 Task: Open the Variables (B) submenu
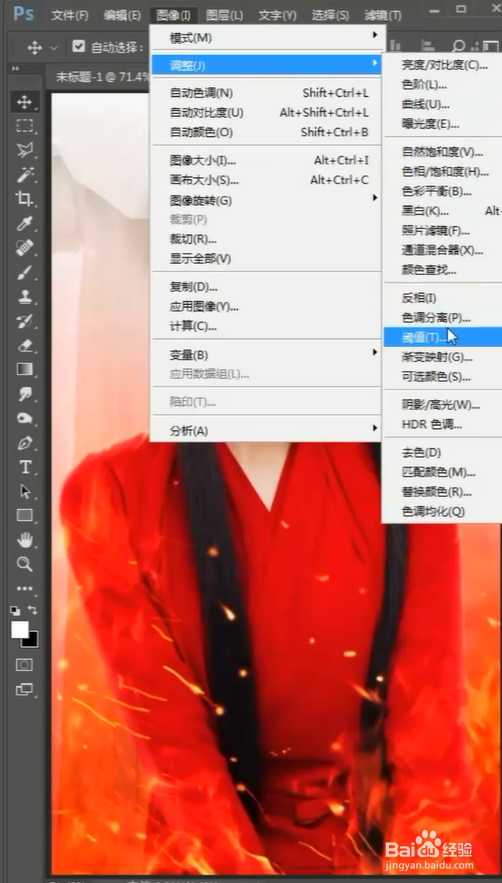tap(268, 355)
